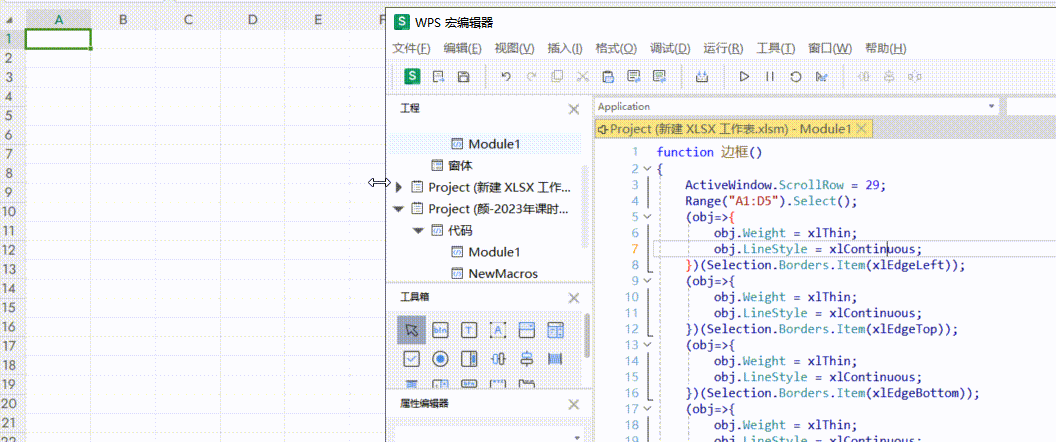Open the 插入(I) menu
The width and height of the screenshot is (1056, 442).
(565, 49)
